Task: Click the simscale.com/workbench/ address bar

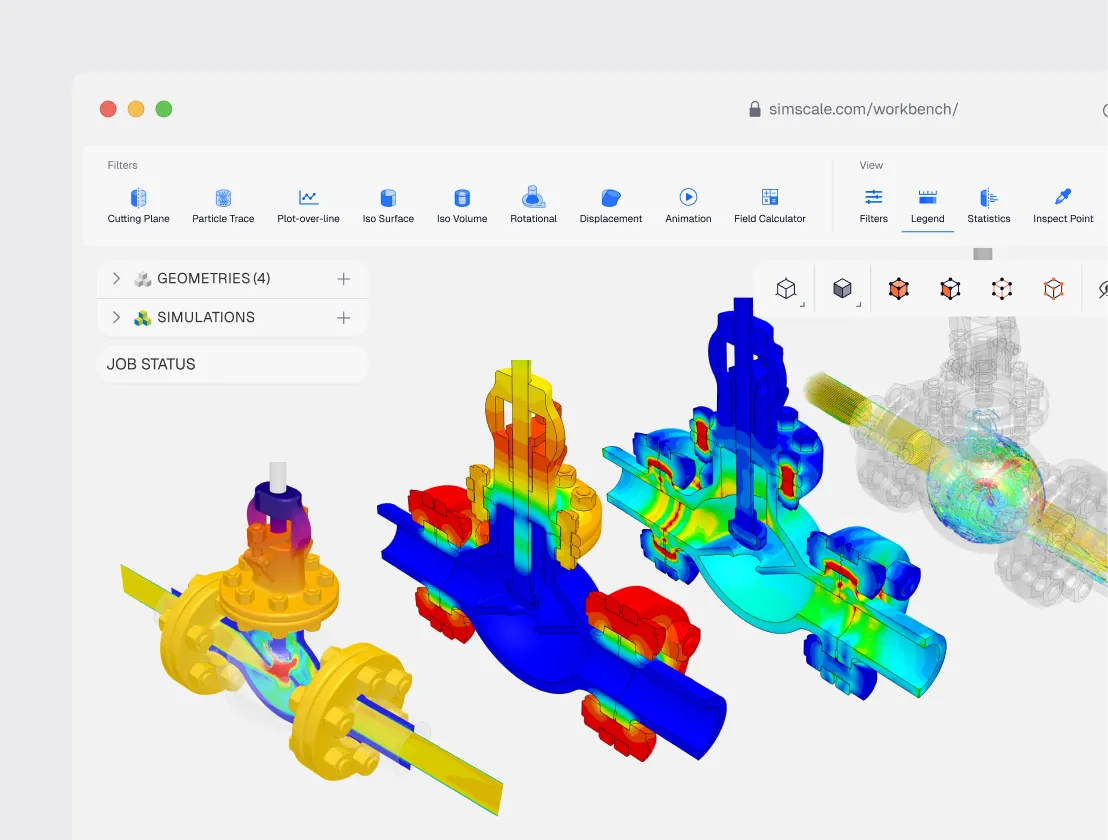Action: click(x=863, y=110)
